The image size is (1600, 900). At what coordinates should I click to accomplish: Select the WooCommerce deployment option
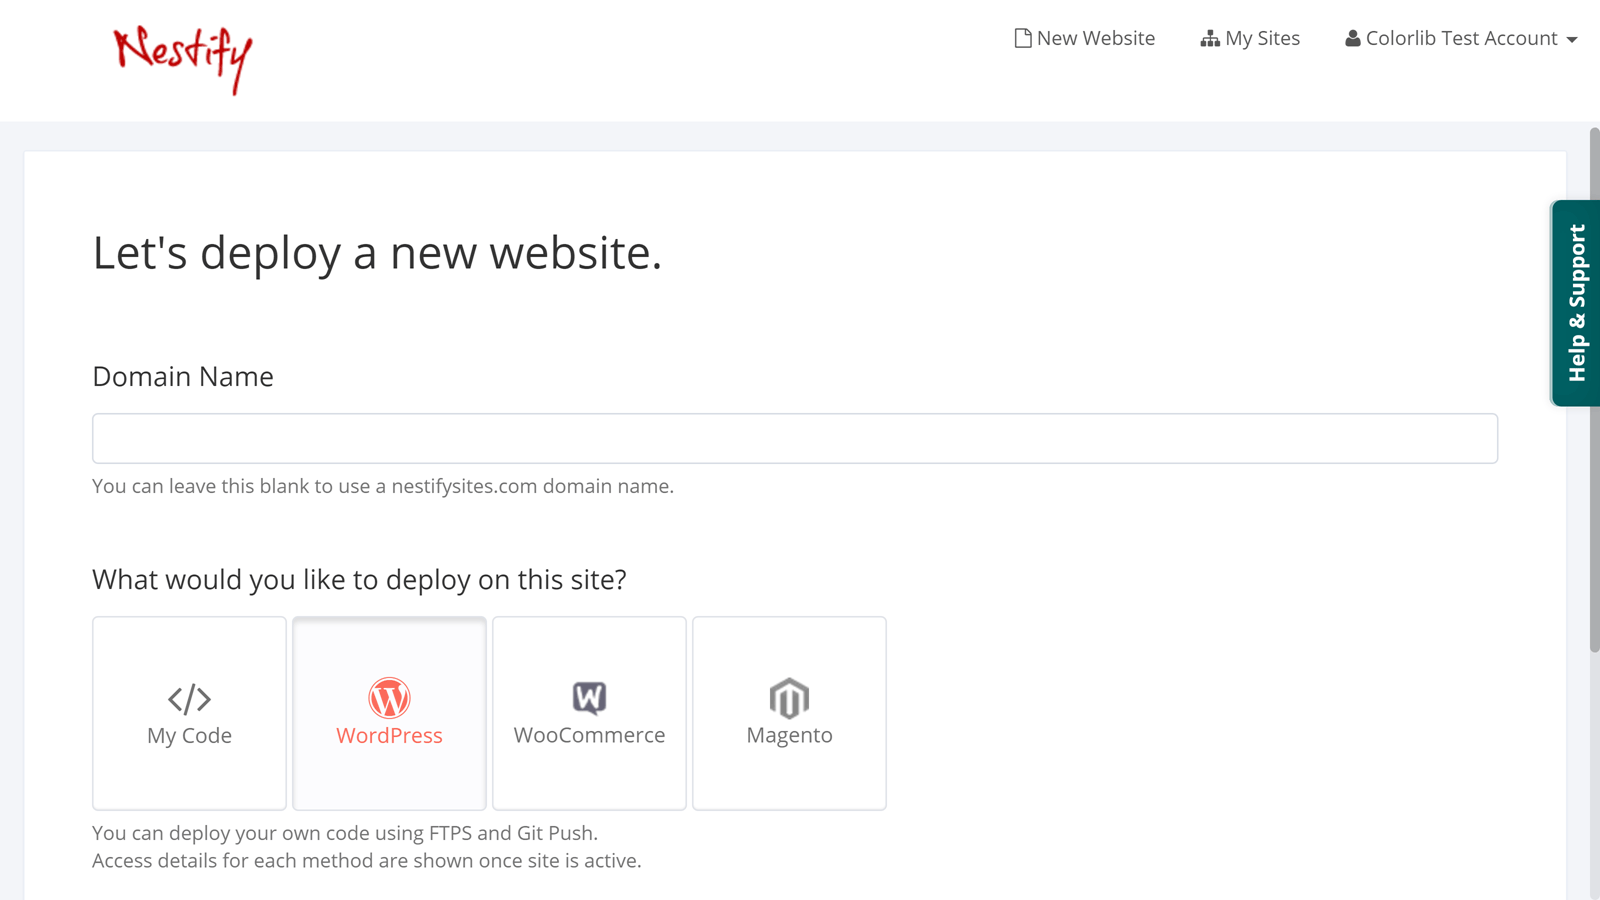coord(589,713)
